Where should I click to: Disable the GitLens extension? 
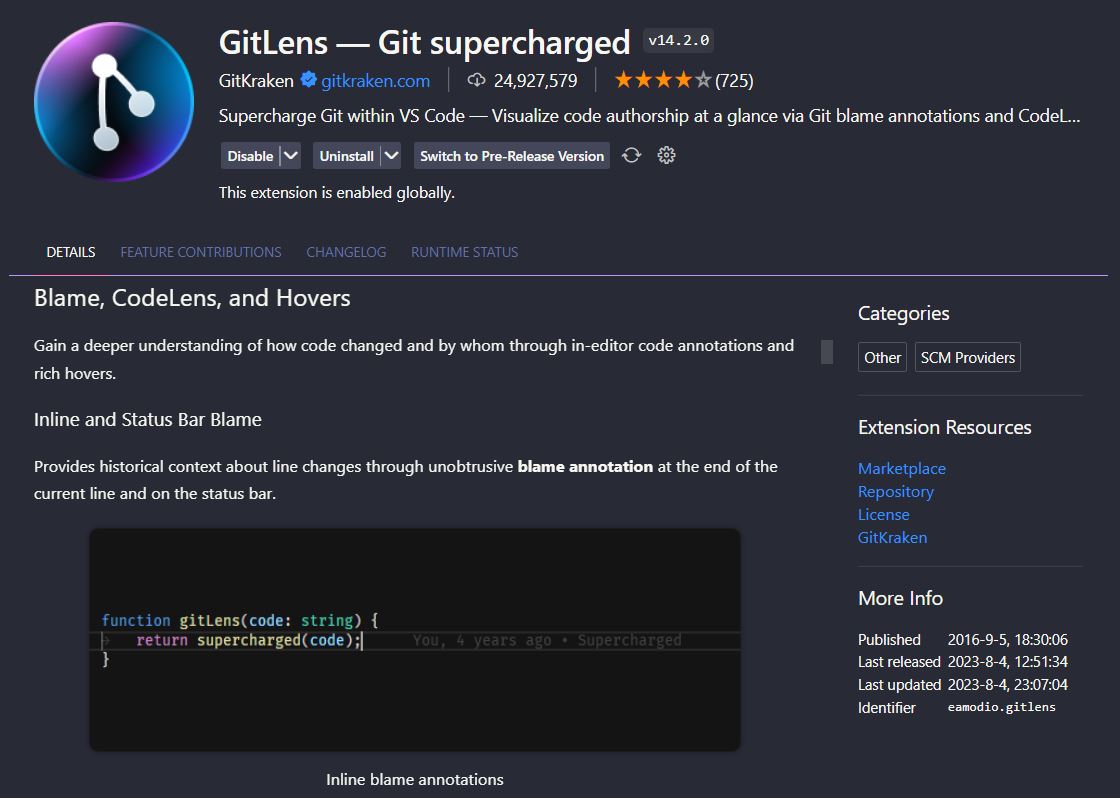(250, 155)
